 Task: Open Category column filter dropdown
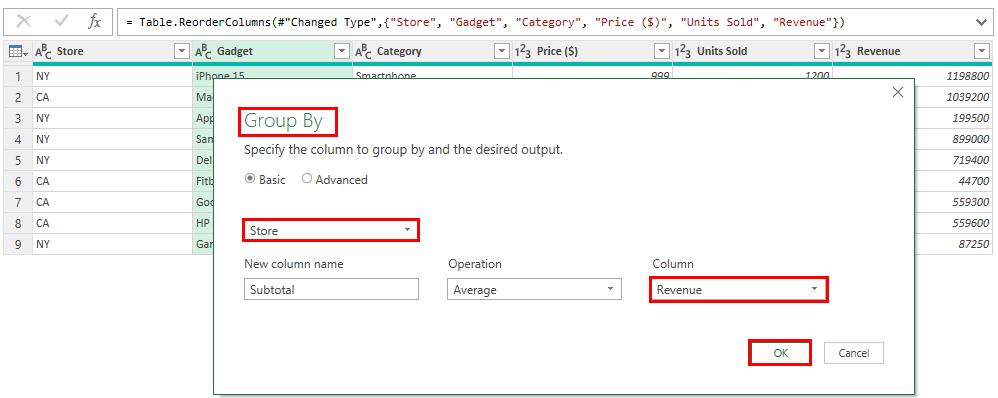pyautogui.click(x=502, y=52)
